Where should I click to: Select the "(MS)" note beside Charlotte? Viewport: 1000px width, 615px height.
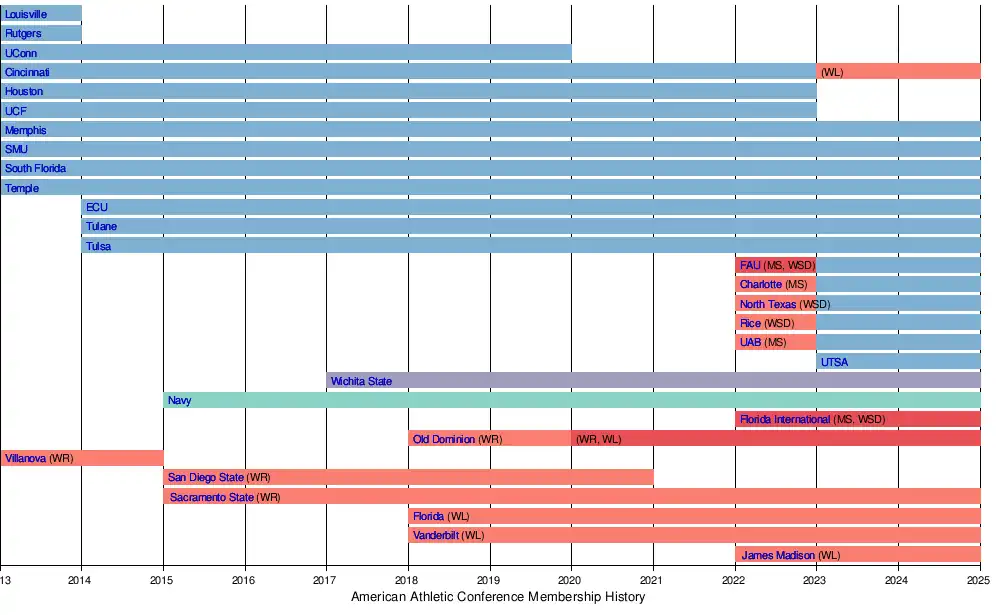point(796,285)
